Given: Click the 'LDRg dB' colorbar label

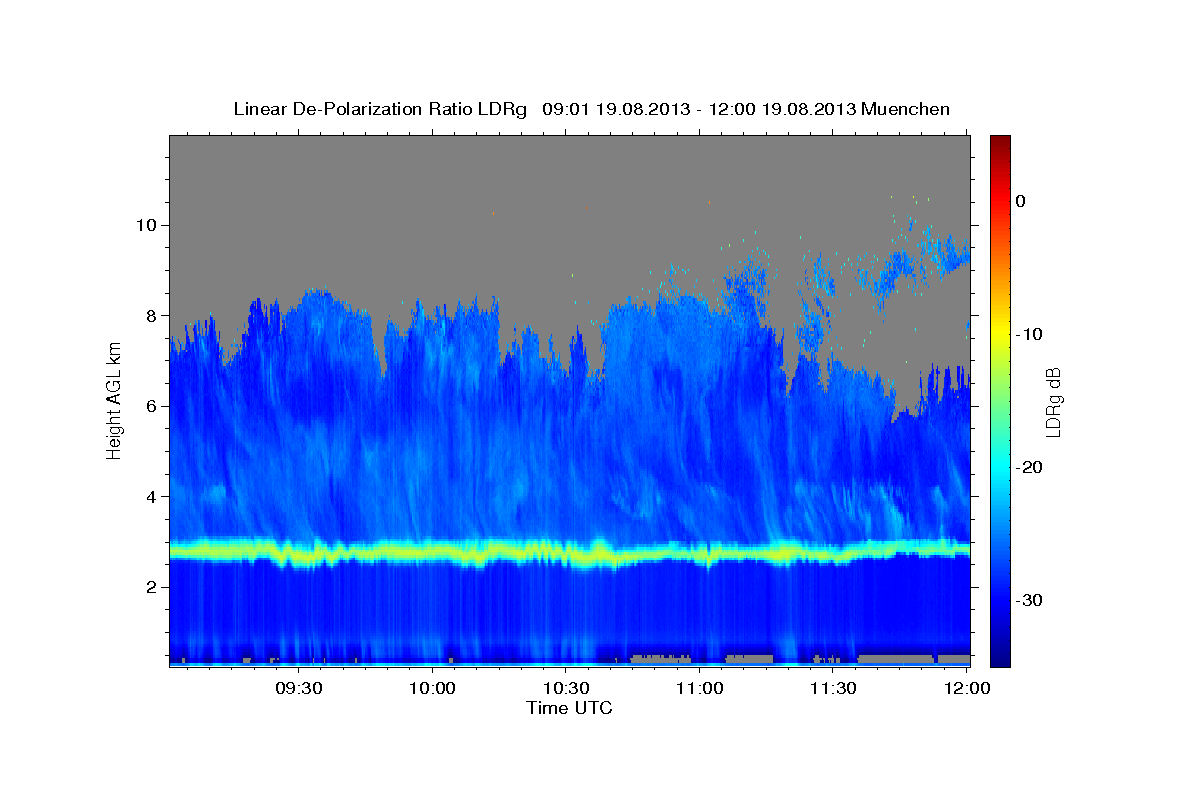Looking at the screenshot, I should pyautogui.click(x=1052, y=402).
